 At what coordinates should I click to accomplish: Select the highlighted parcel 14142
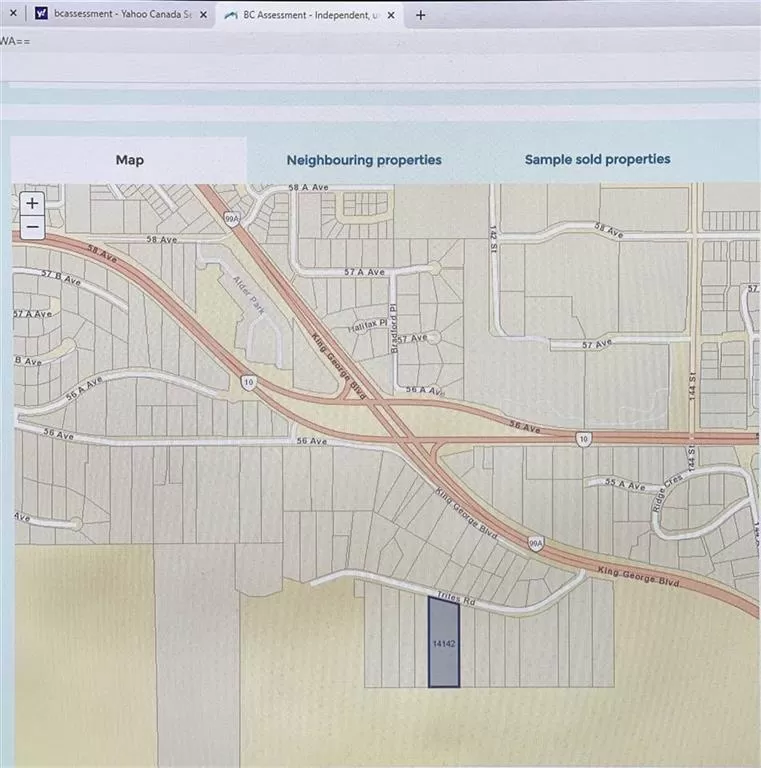pyautogui.click(x=444, y=643)
